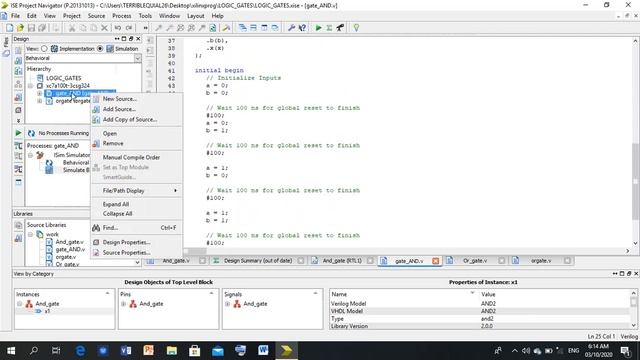640x360 pixels.
Task: Select the Simulation view radio button
Action: tap(100, 49)
